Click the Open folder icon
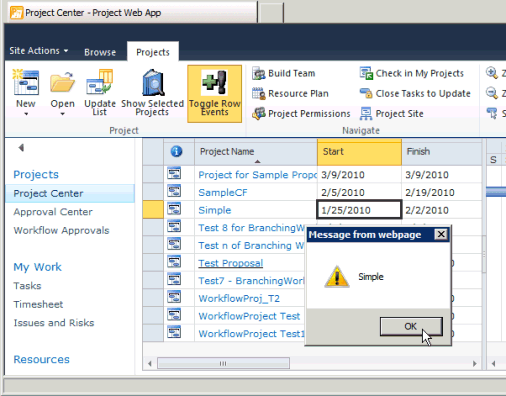 [x=62, y=82]
